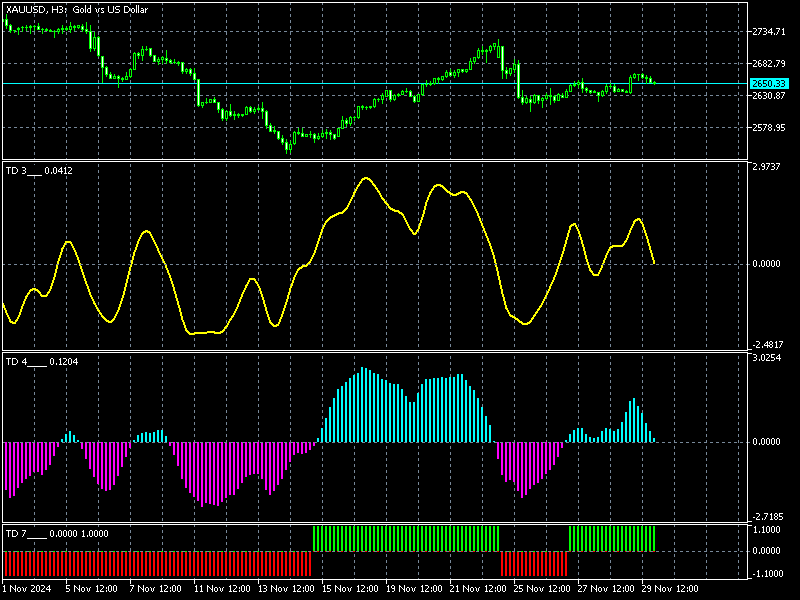800x600 pixels.
Task: Click the highest peak of the yellow TD 3 line
Action: [x=366, y=178]
